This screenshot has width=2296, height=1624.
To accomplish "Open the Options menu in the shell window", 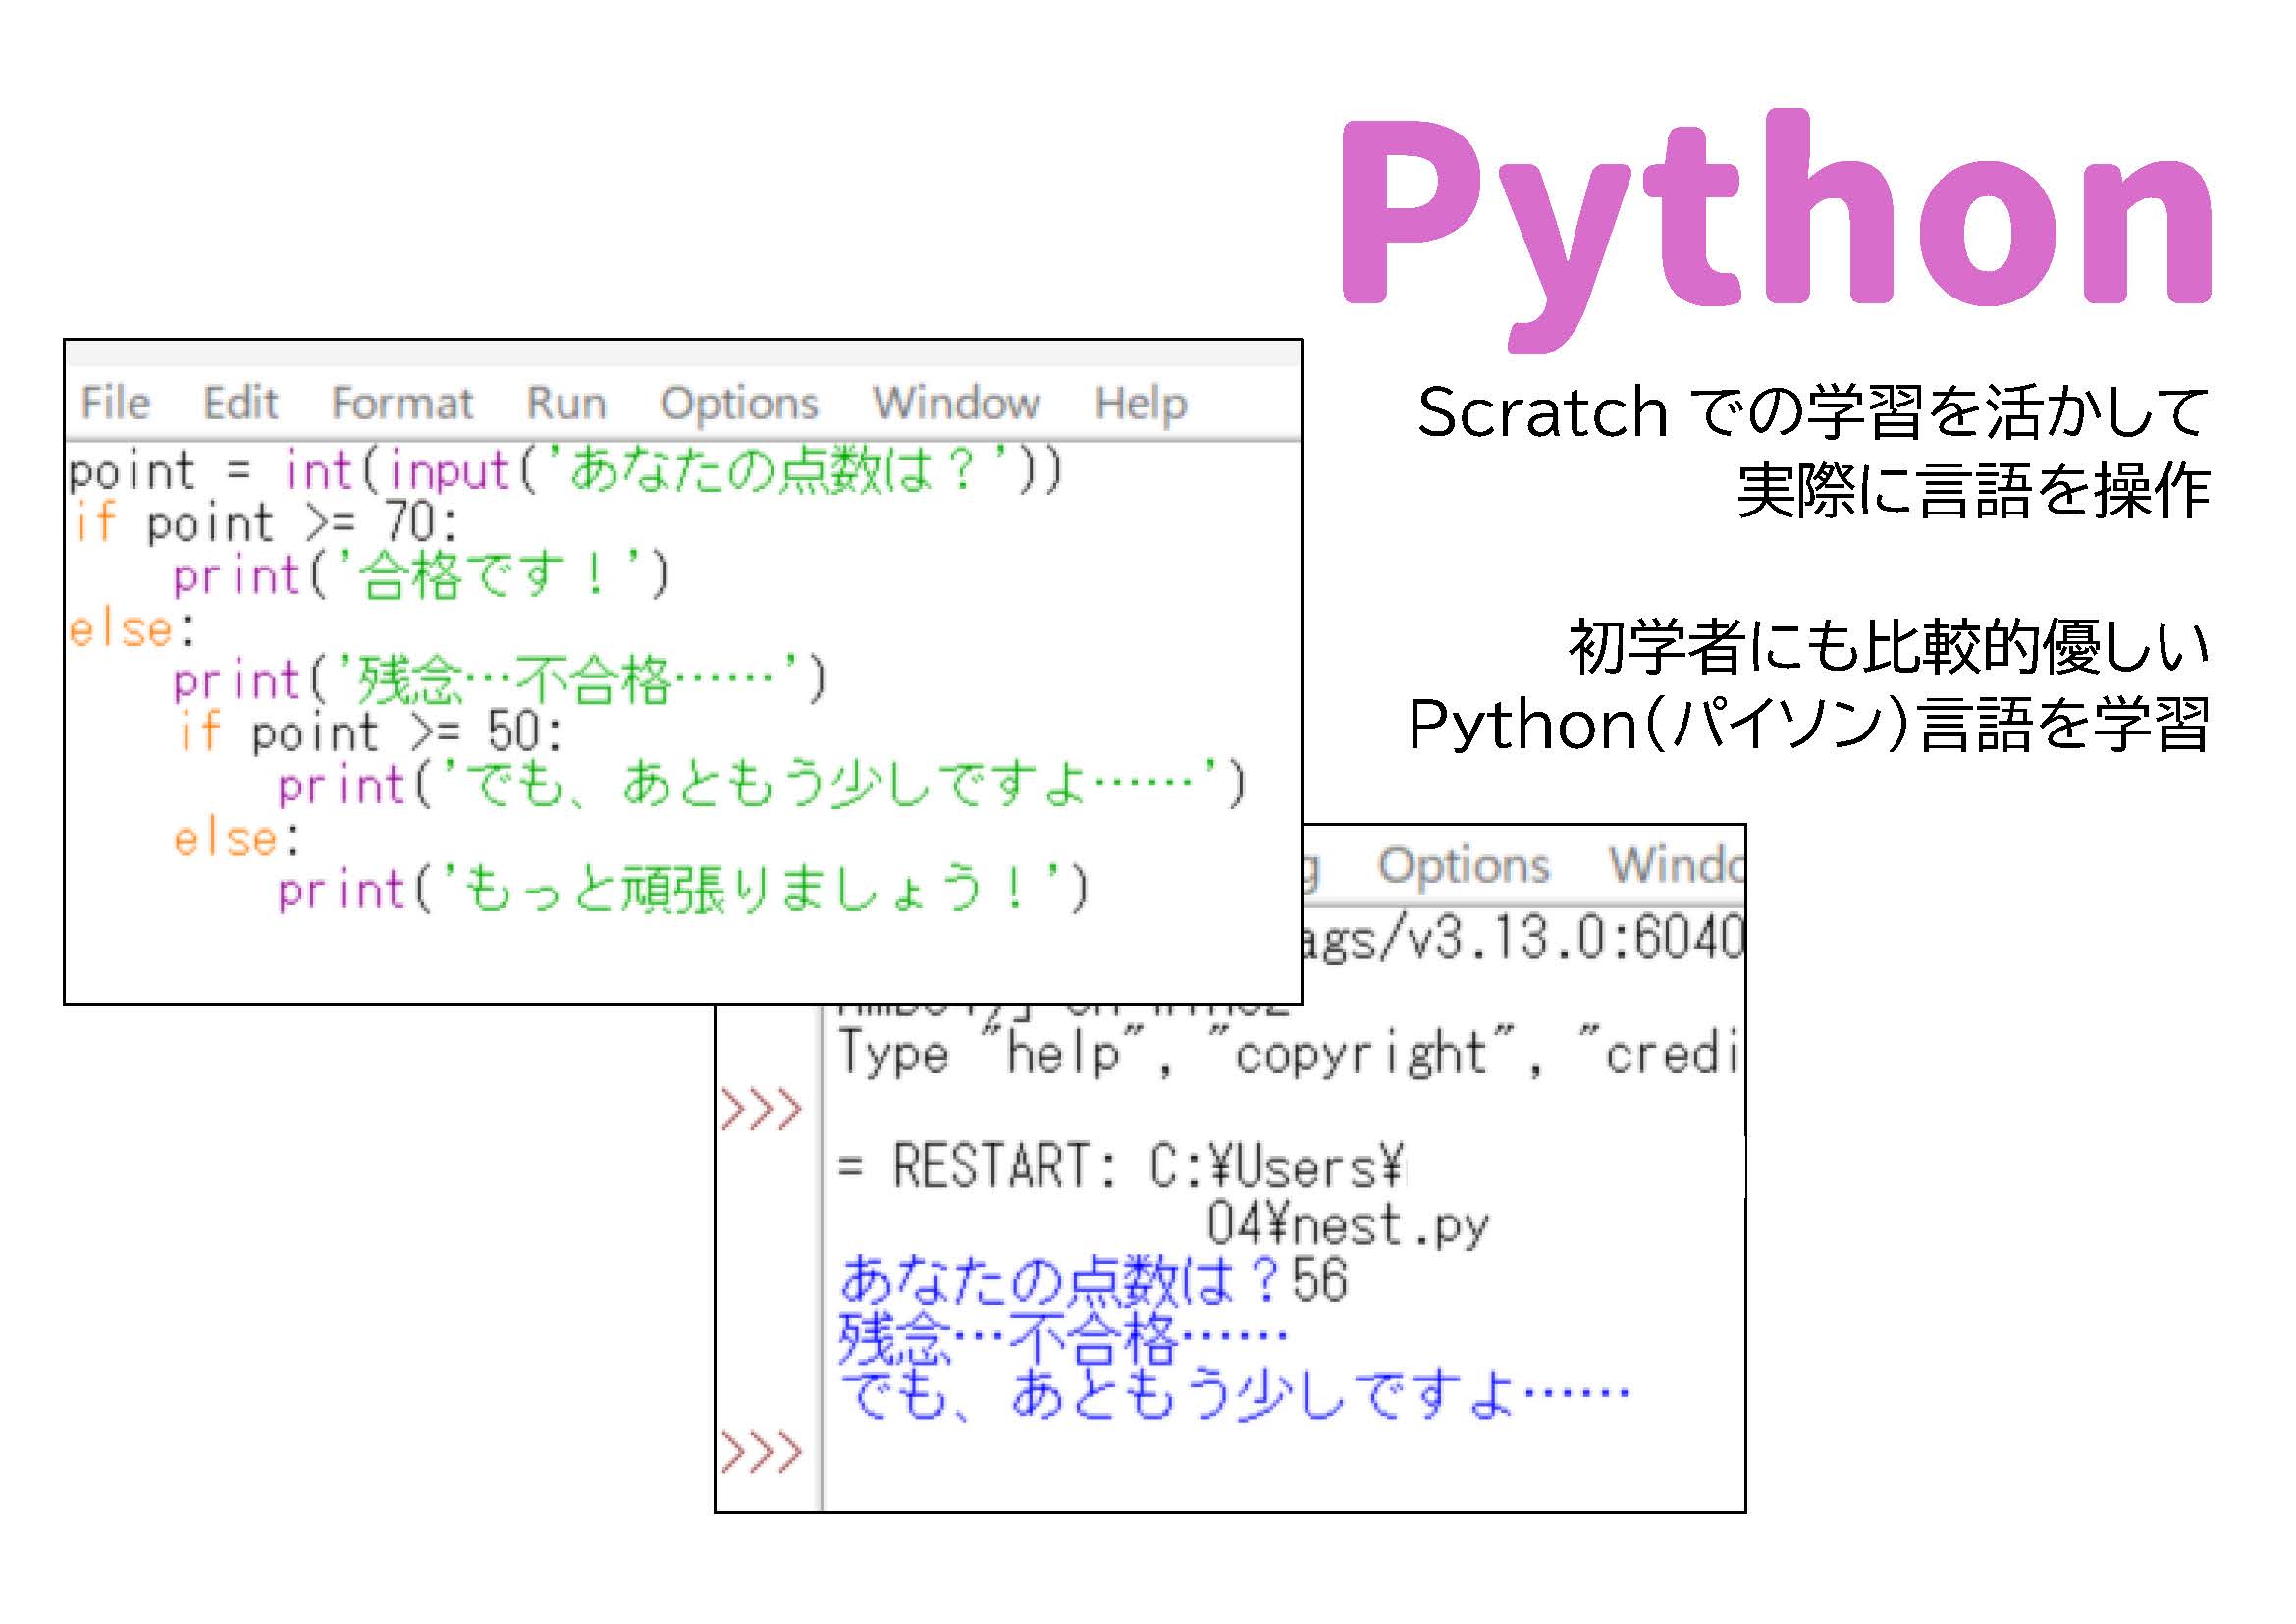I will coord(1463,865).
